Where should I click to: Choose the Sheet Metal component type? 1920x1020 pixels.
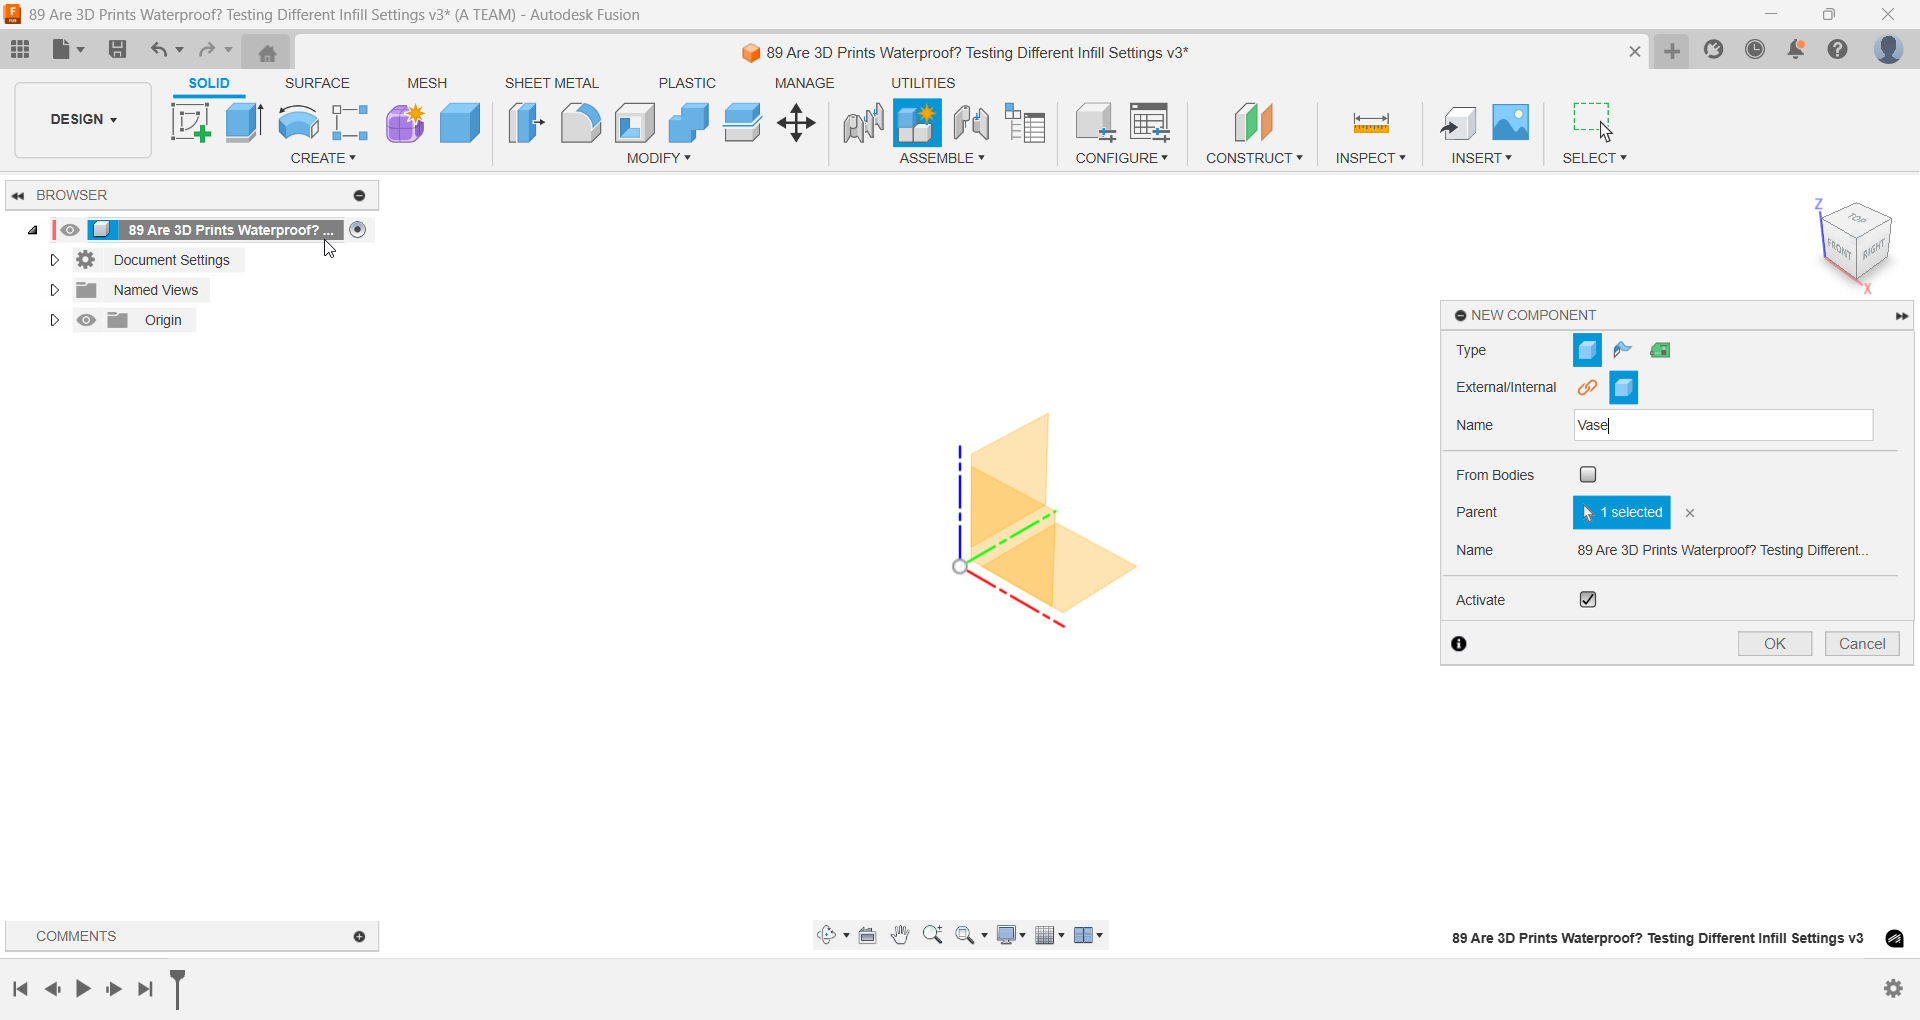[x=1623, y=350]
